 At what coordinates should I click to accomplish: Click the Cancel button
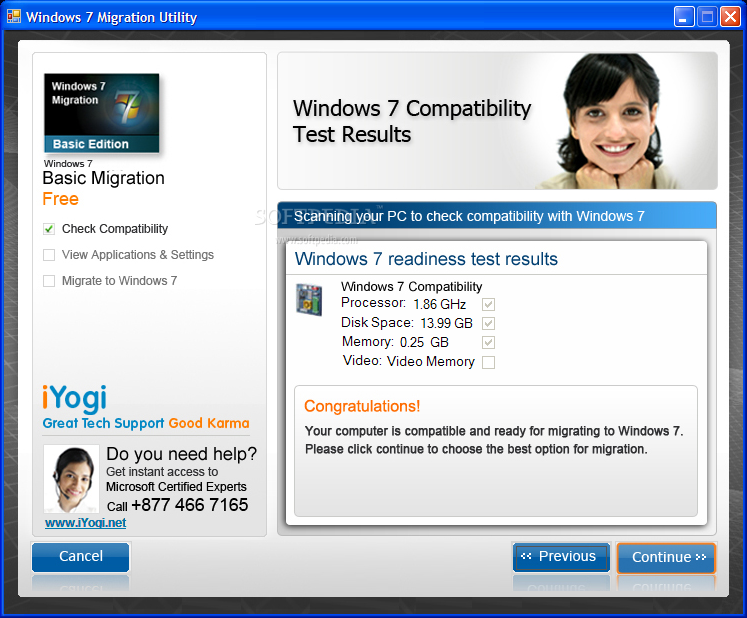point(81,557)
